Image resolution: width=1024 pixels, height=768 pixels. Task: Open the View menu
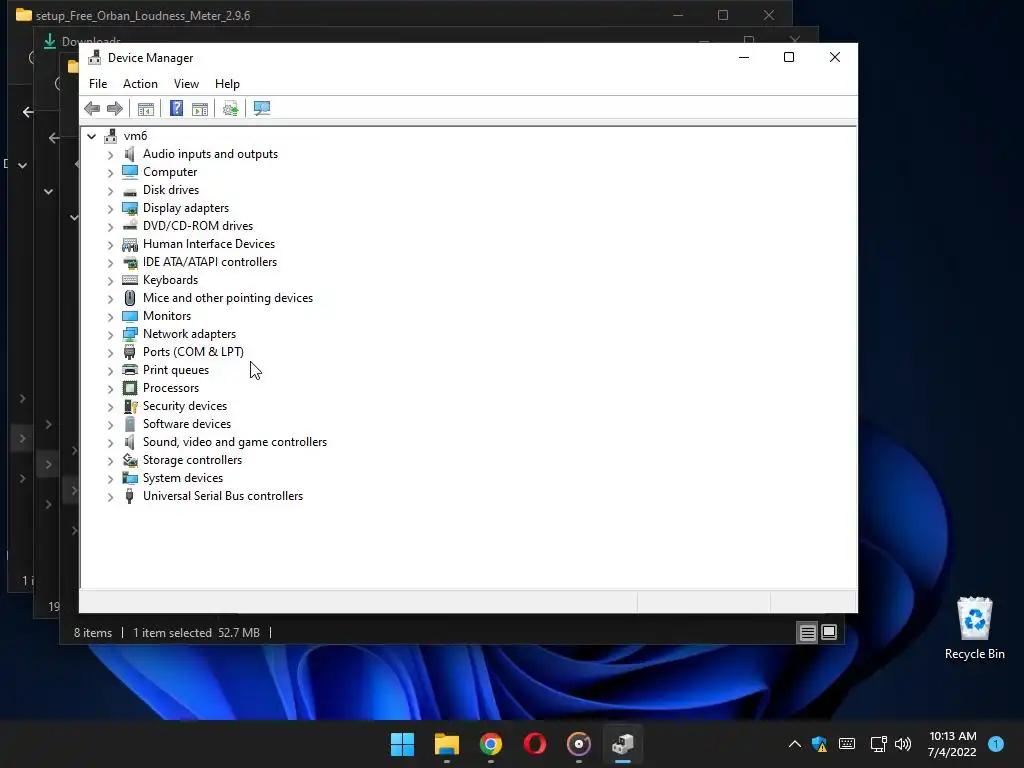(186, 84)
